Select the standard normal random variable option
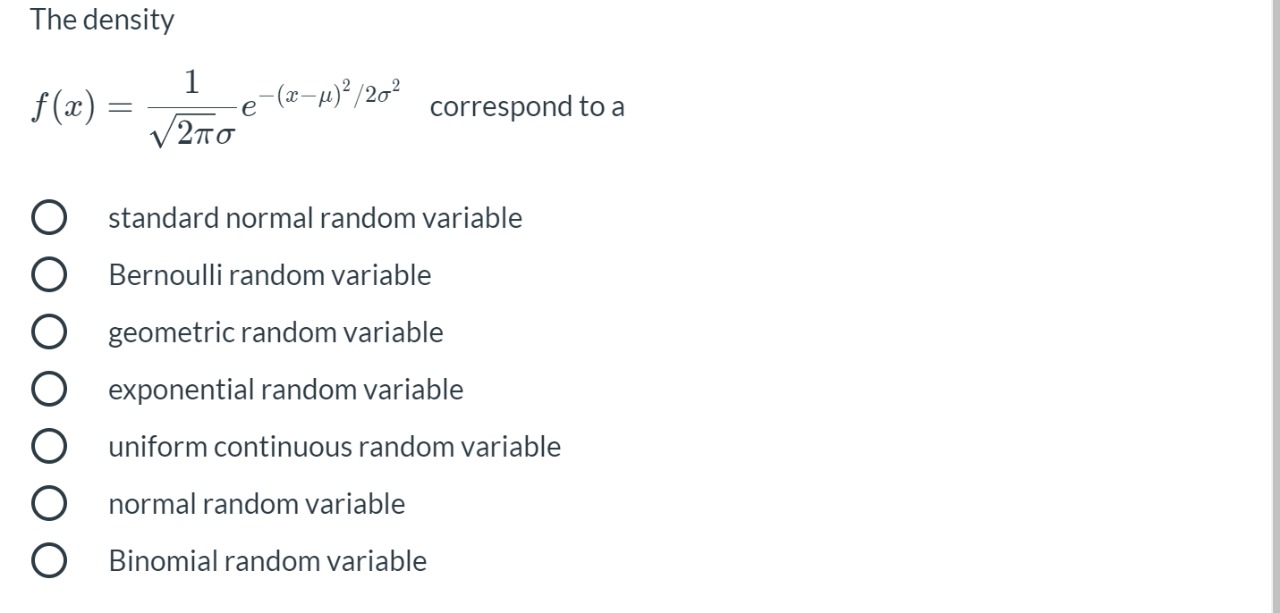This screenshot has width=1280, height=613. [49, 217]
